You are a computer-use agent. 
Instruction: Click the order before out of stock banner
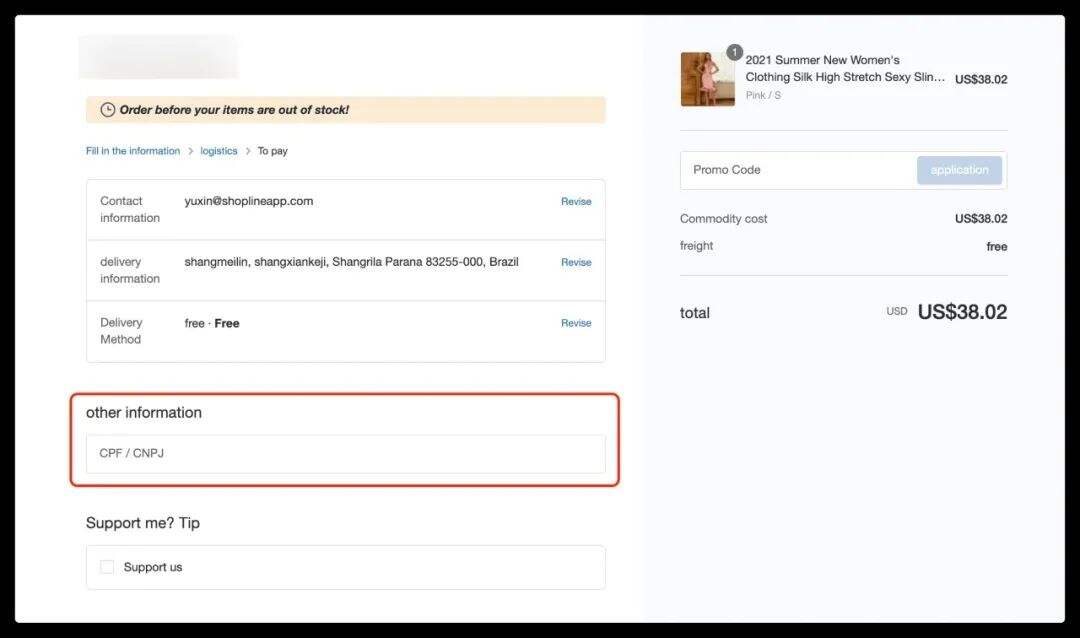click(345, 110)
